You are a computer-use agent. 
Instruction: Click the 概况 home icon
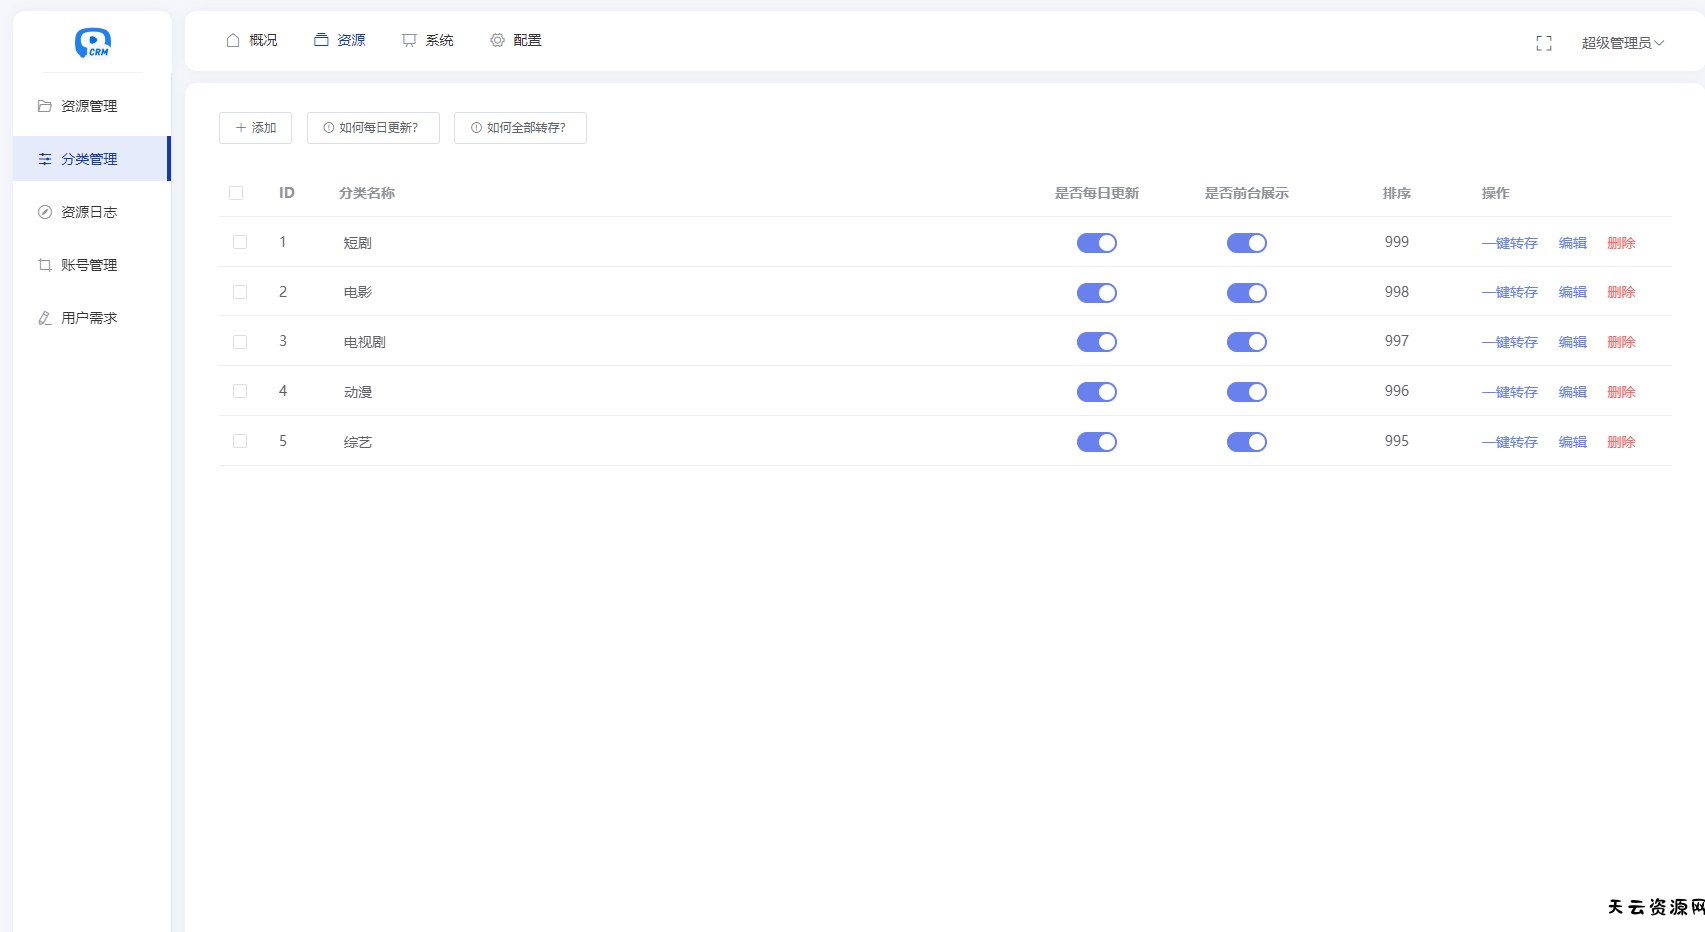point(233,40)
